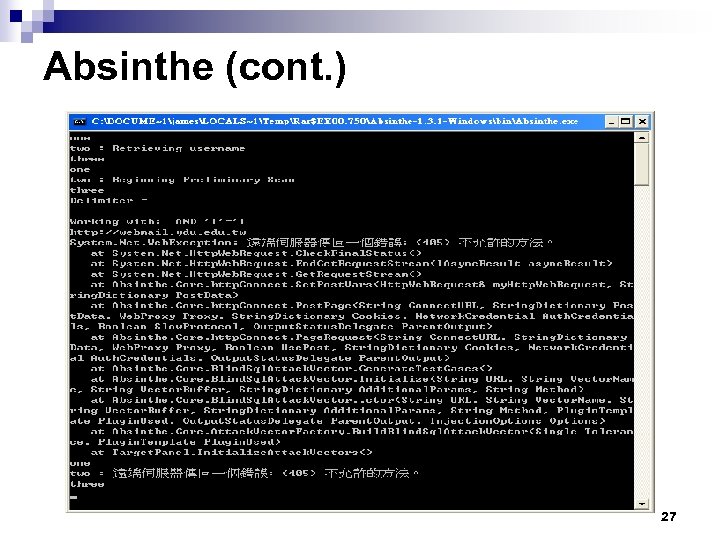Click the vertical scrollbar thumb in console

point(641,164)
